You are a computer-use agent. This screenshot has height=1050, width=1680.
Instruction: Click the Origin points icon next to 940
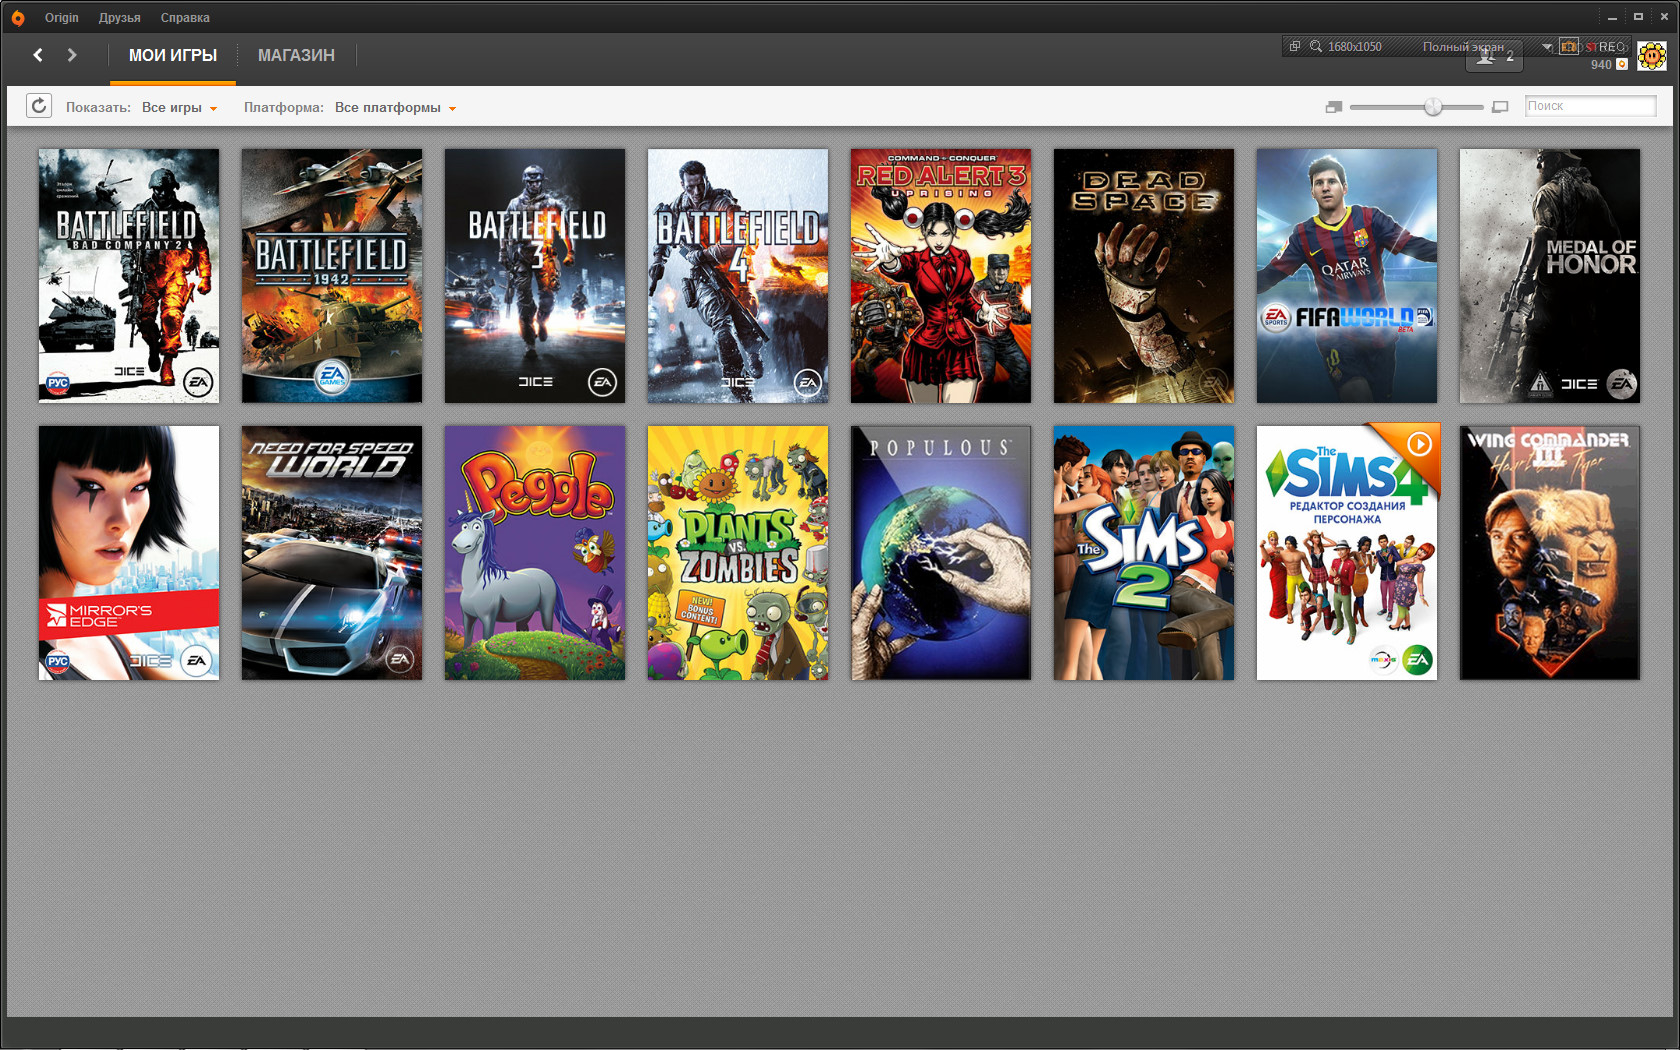1622,64
